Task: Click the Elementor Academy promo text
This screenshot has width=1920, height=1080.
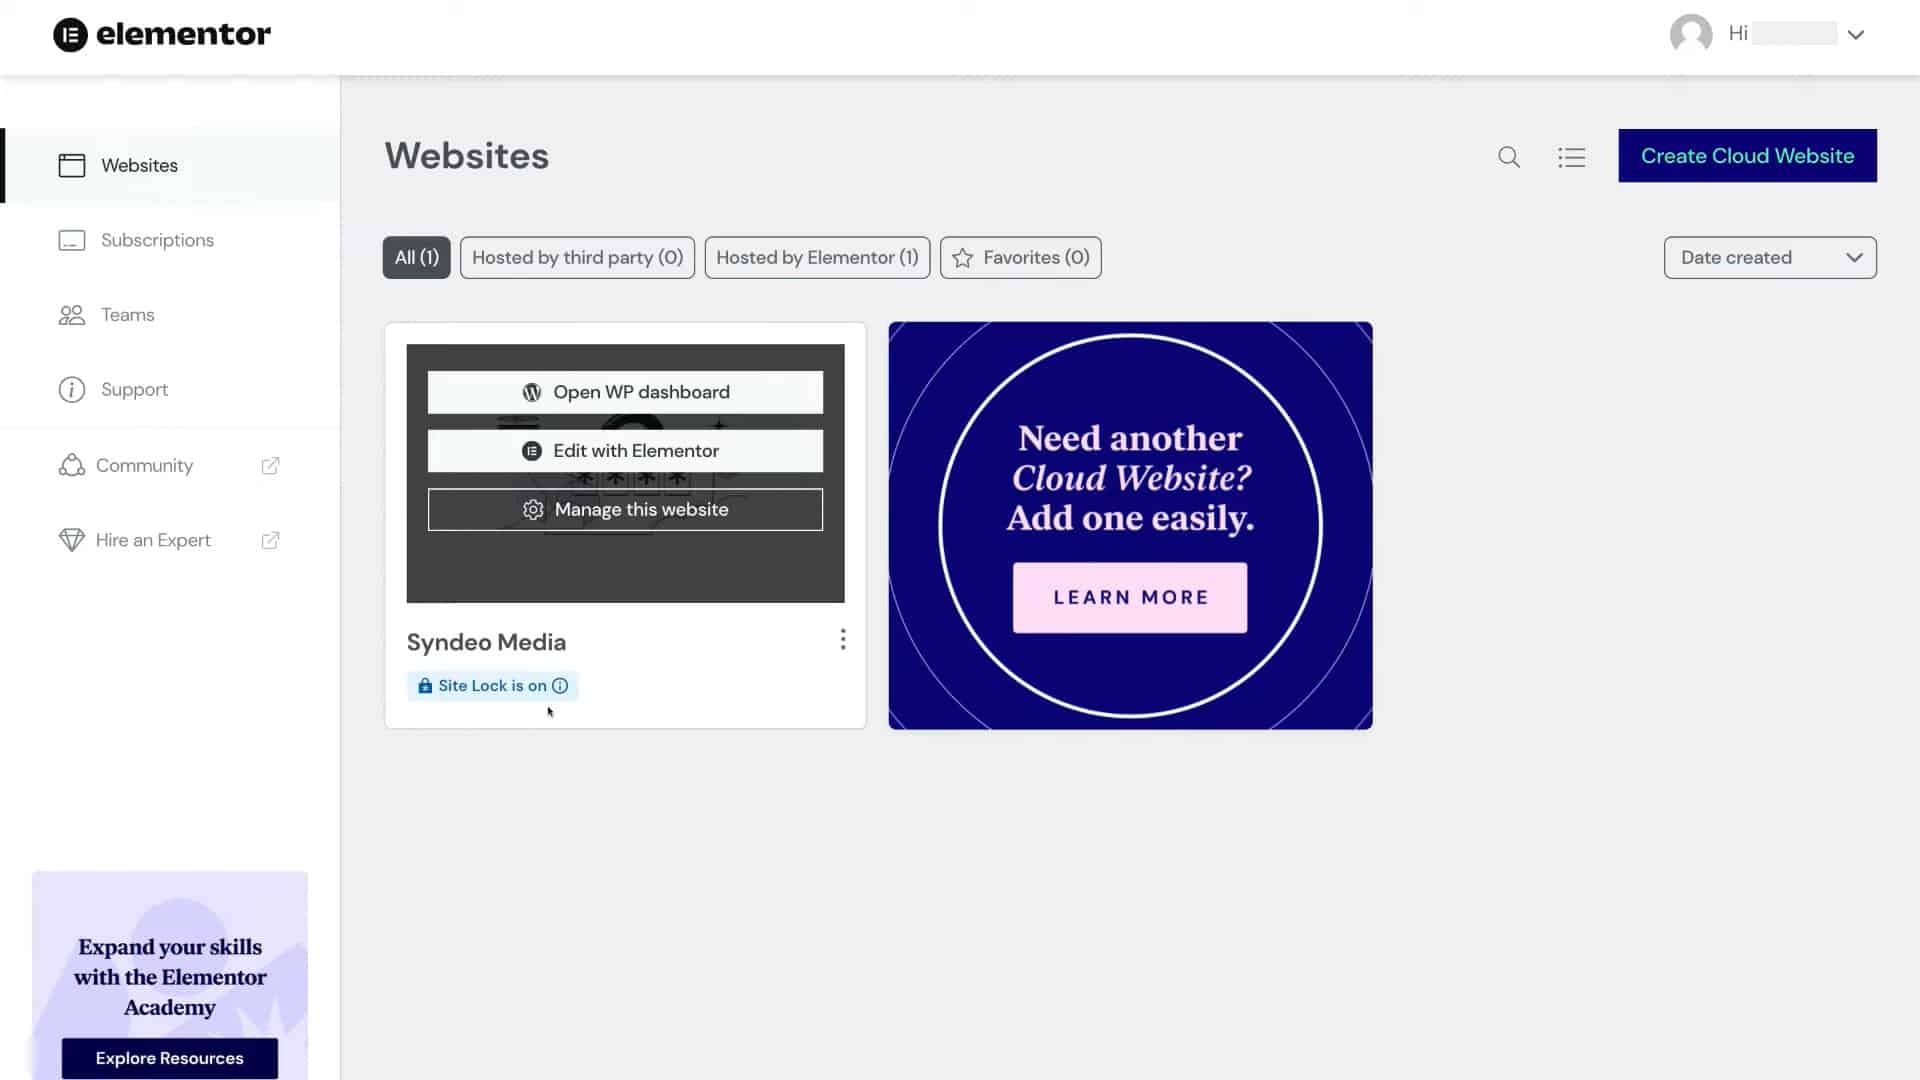Action: point(170,977)
